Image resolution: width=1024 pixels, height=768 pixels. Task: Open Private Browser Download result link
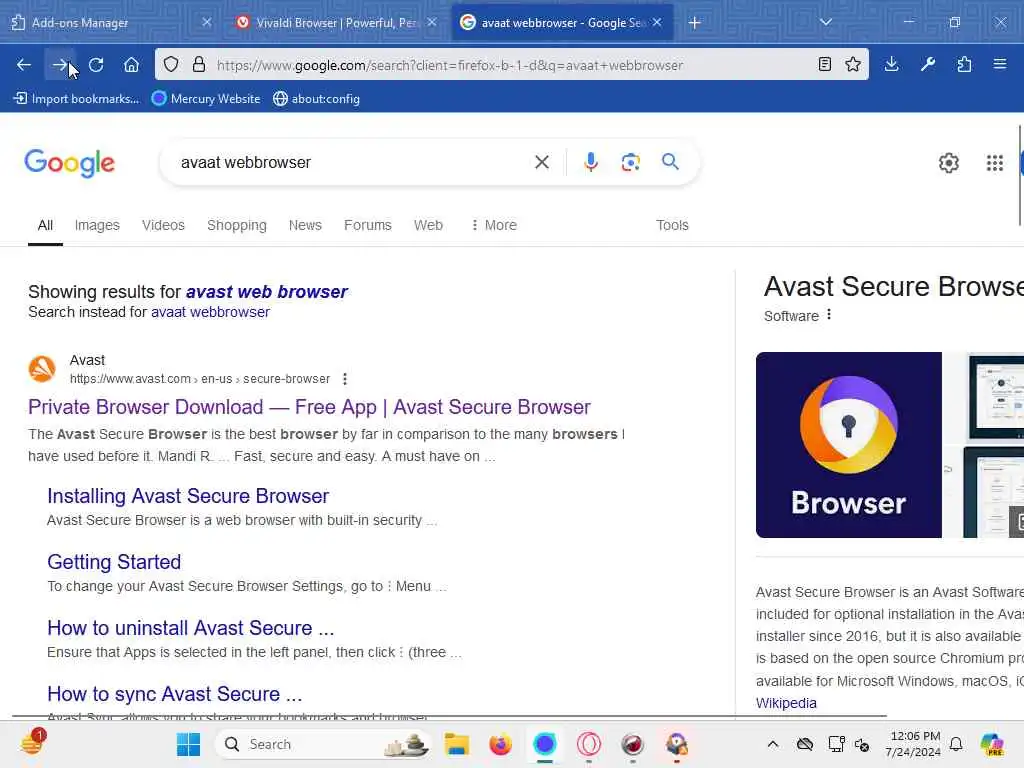click(309, 407)
